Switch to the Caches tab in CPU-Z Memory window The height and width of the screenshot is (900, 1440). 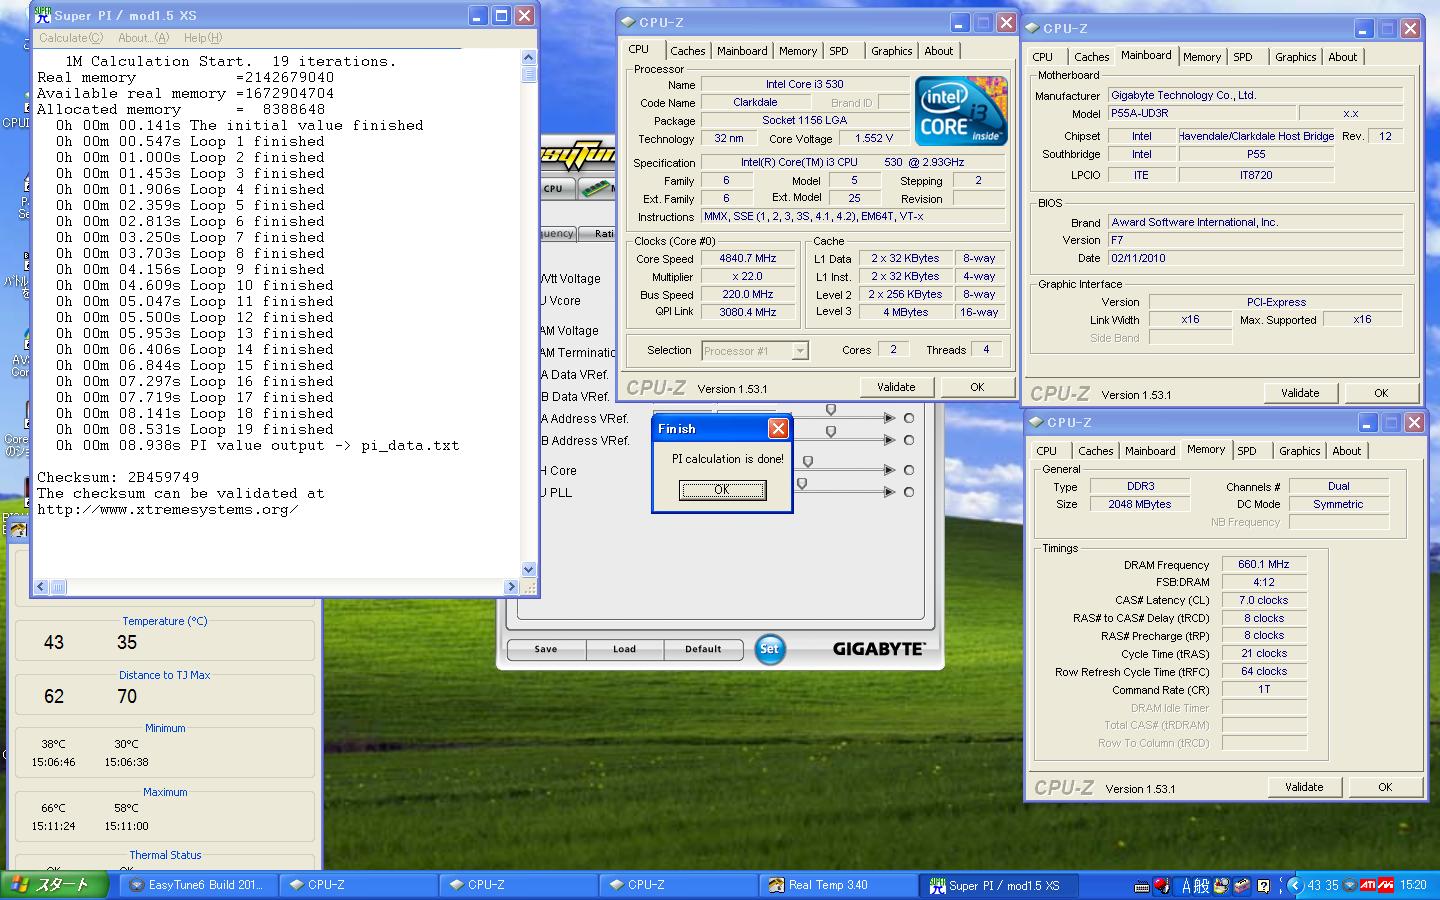[x=1095, y=451]
